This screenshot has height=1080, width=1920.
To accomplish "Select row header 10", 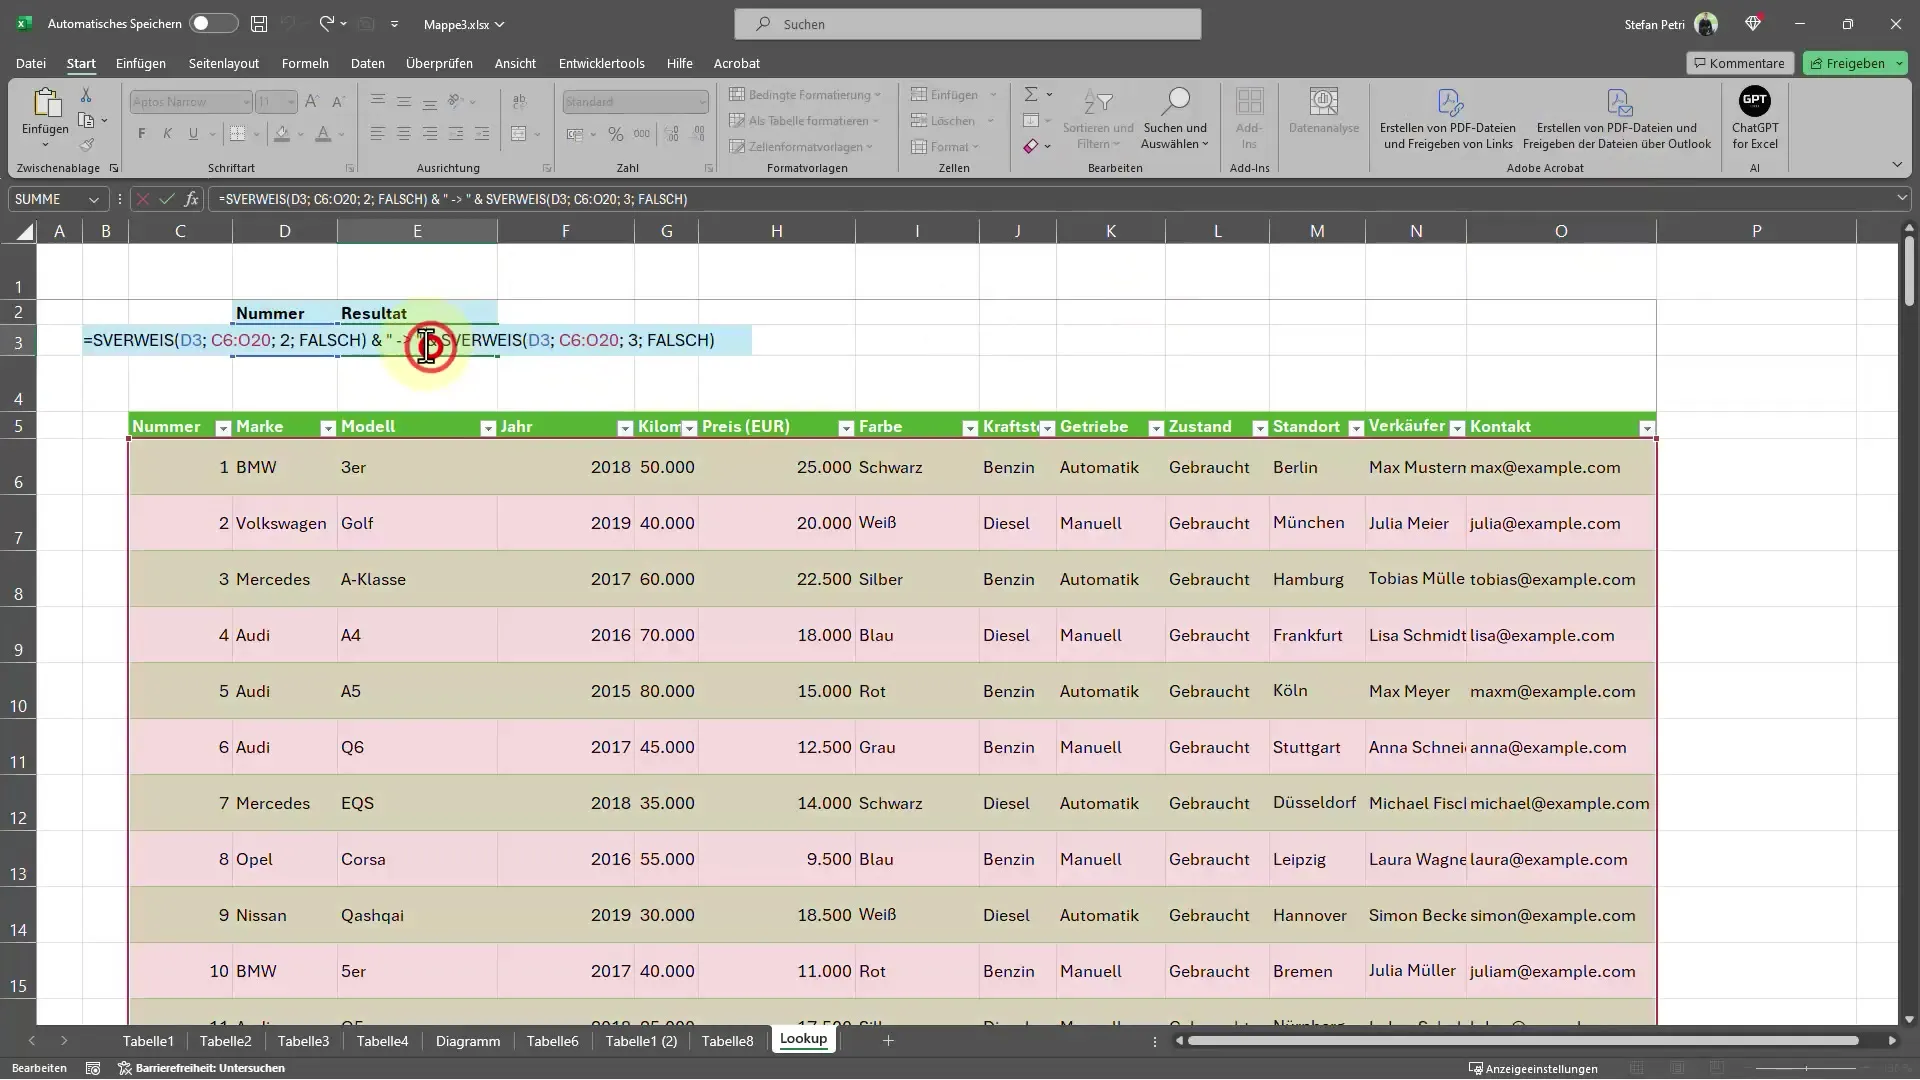I will [18, 692].
